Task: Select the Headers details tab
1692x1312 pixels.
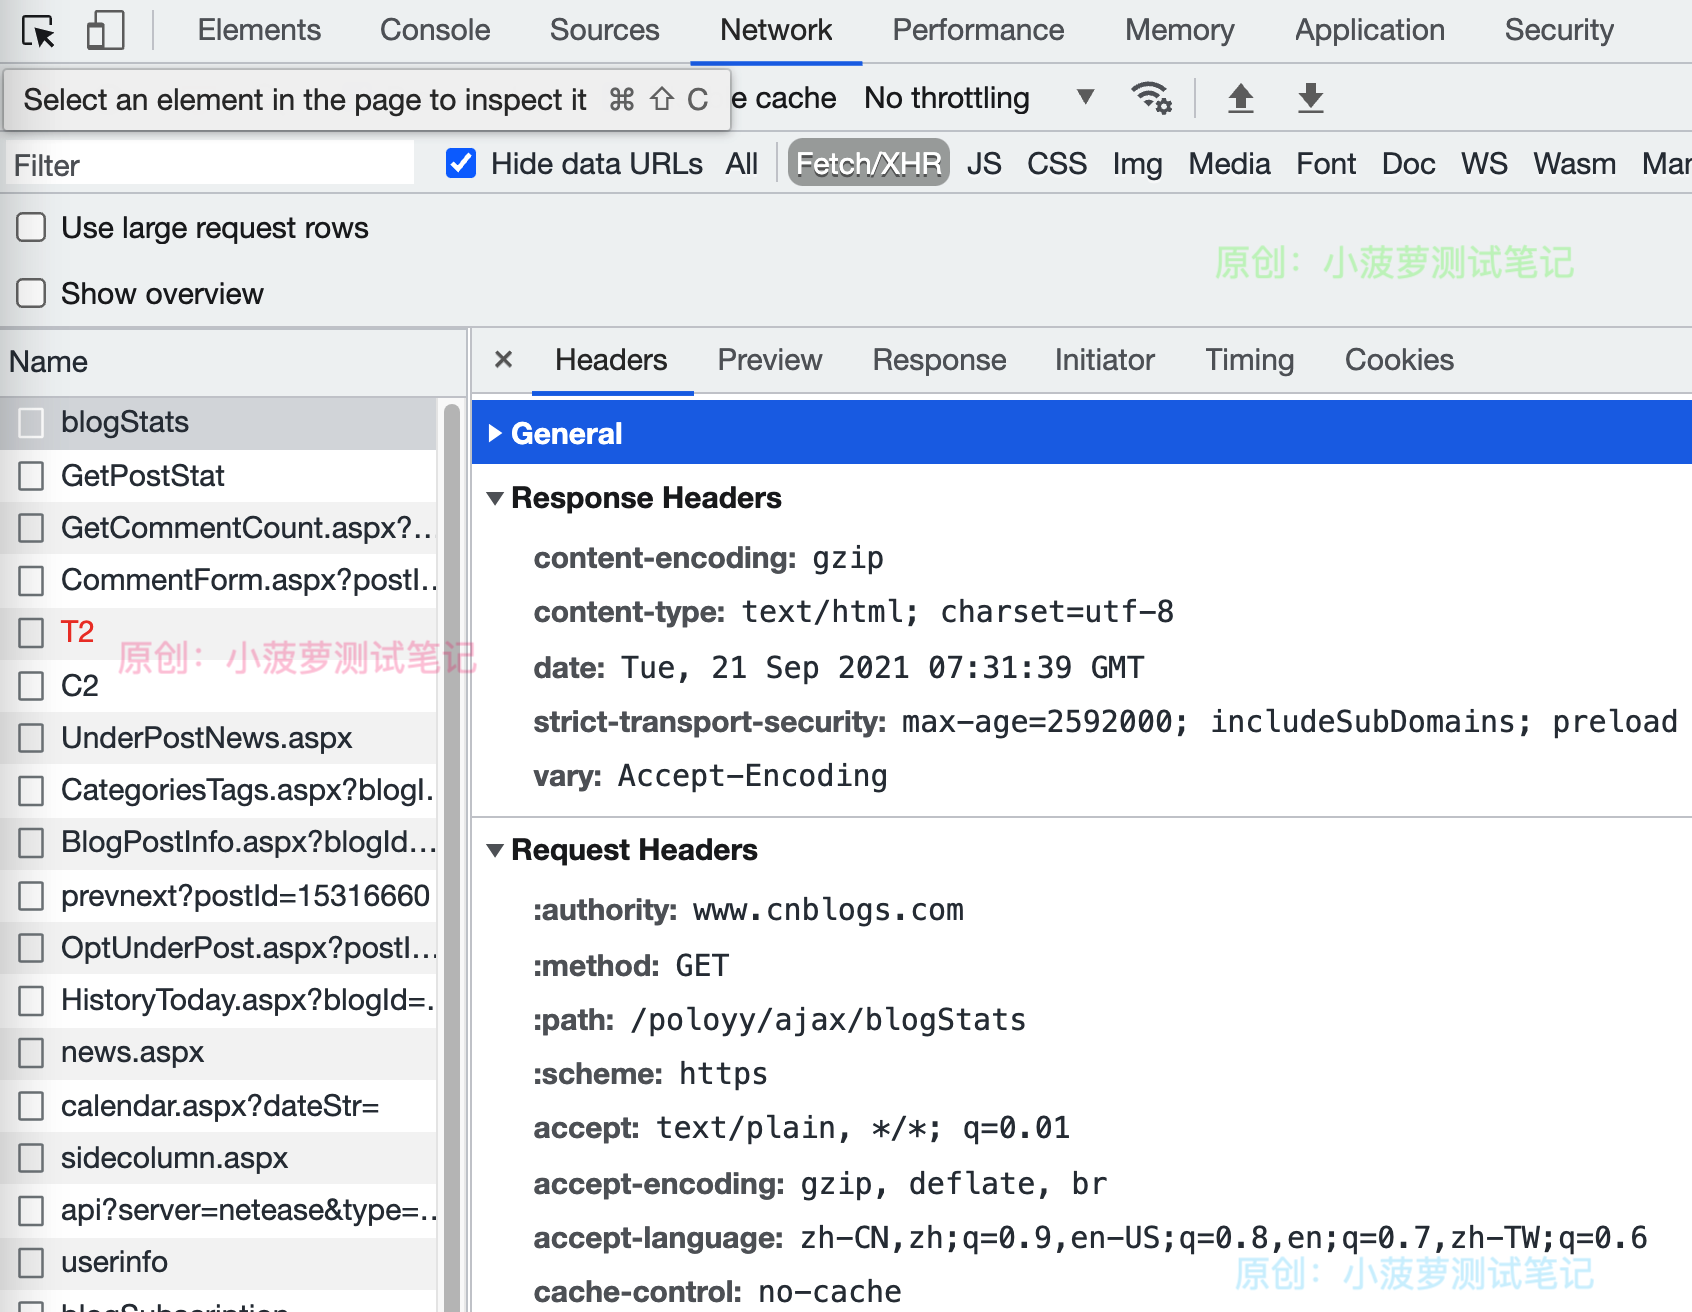Action: pyautogui.click(x=611, y=360)
